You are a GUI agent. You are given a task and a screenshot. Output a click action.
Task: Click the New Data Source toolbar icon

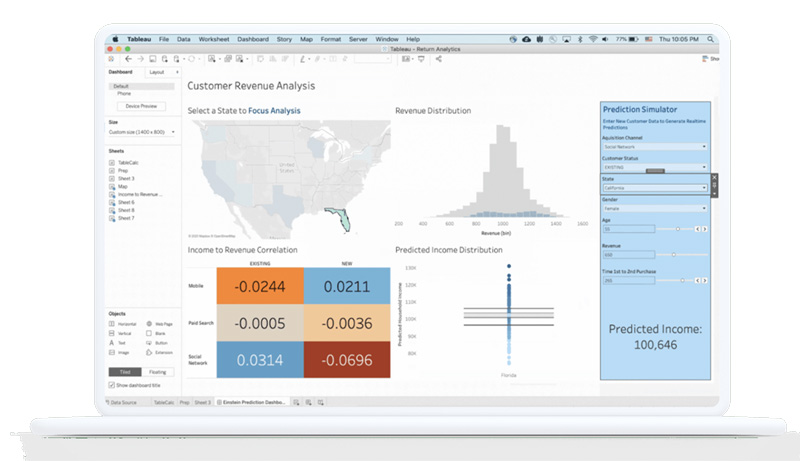tap(165, 59)
